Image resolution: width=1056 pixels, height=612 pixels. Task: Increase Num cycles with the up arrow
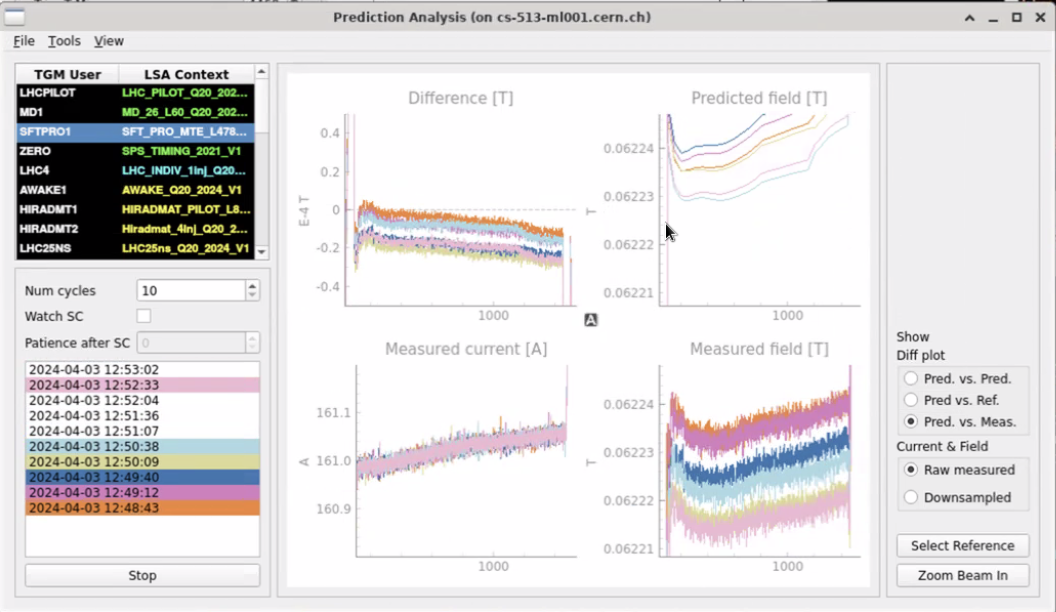click(252, 286)
